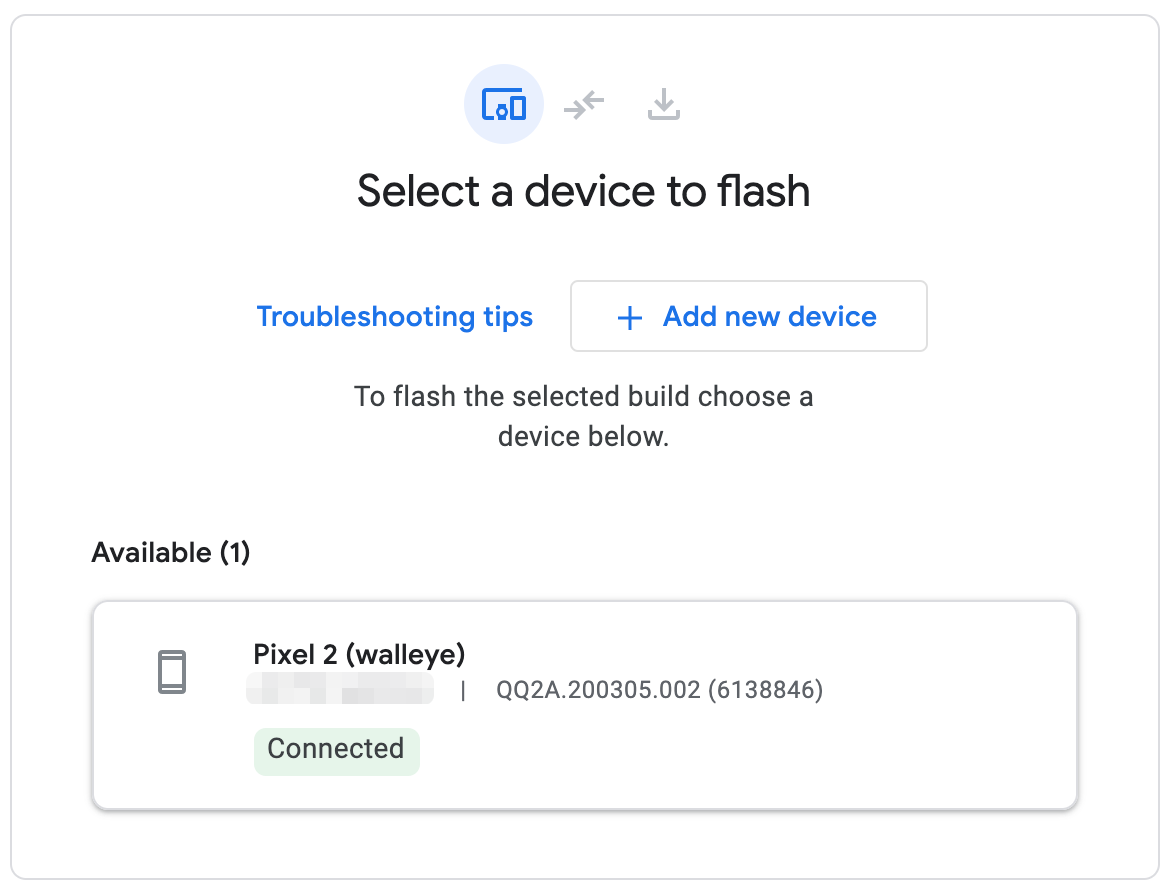The height and width of the screenshot is (892, 1176).
Task: Click the Connected status badge
Action: [x=336, y=750]
